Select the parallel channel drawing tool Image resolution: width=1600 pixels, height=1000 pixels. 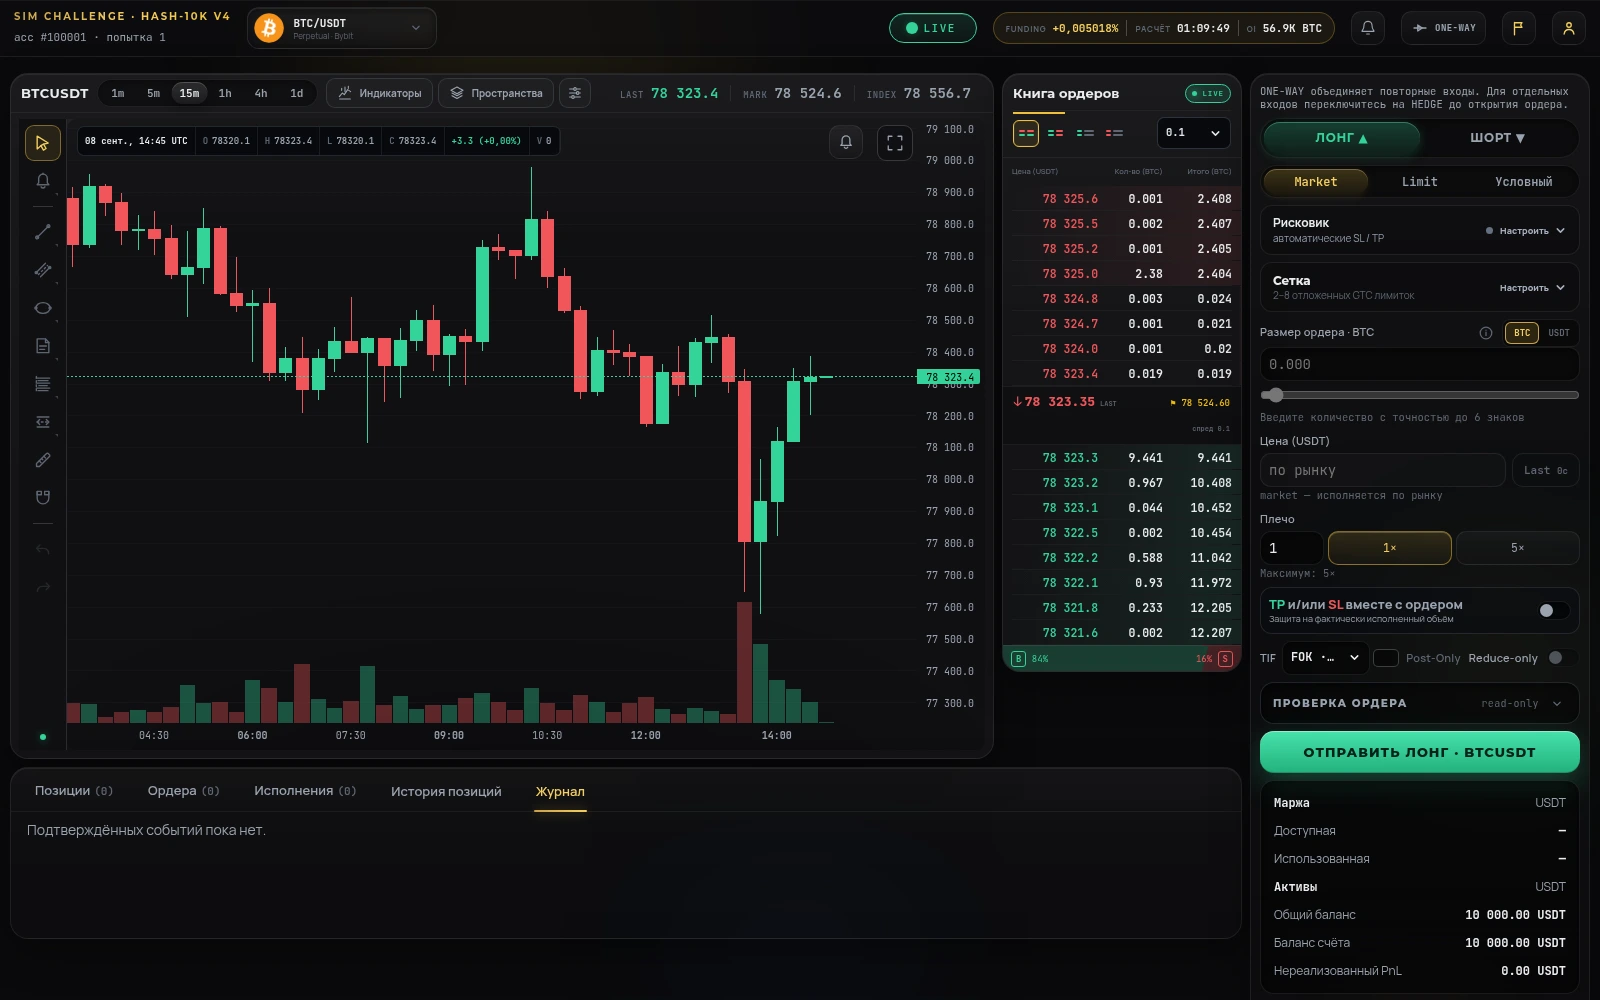[42, 270]
